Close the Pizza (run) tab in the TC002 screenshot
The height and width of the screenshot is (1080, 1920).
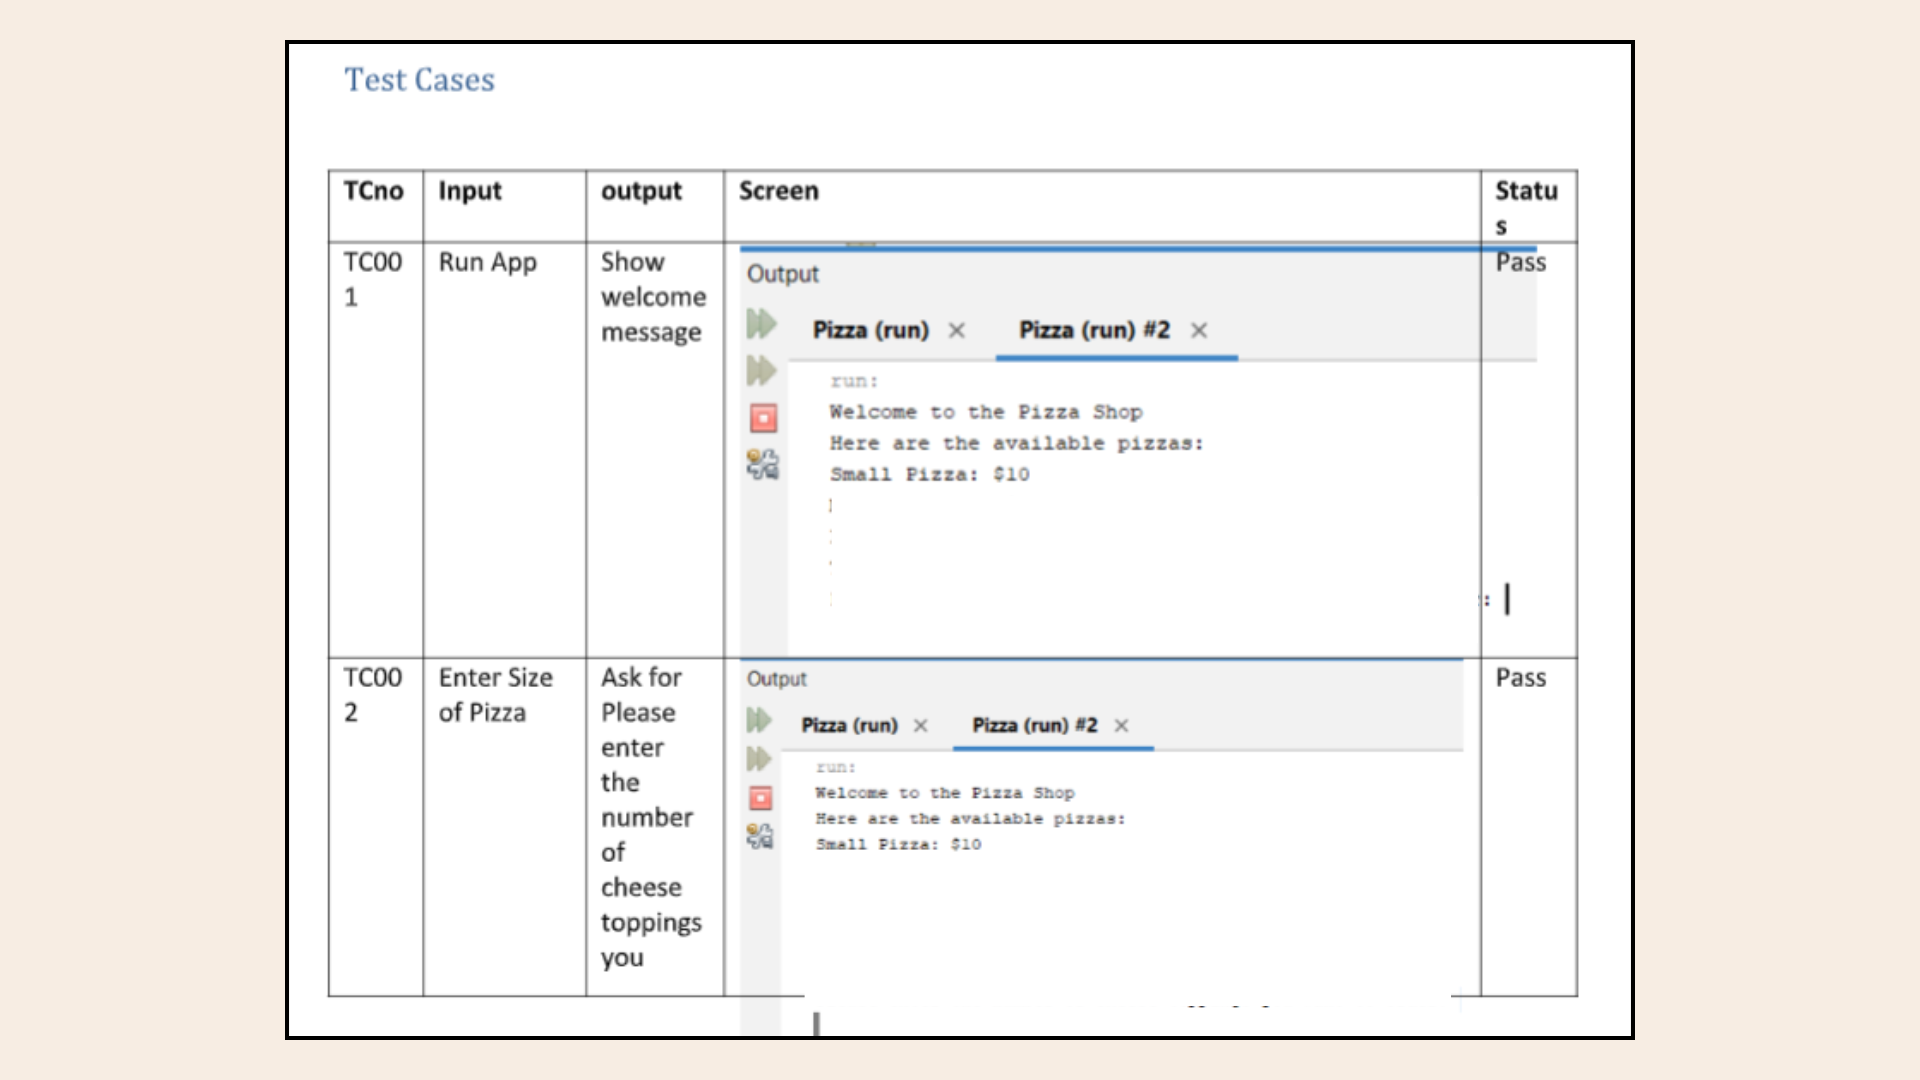pos(921,726)
